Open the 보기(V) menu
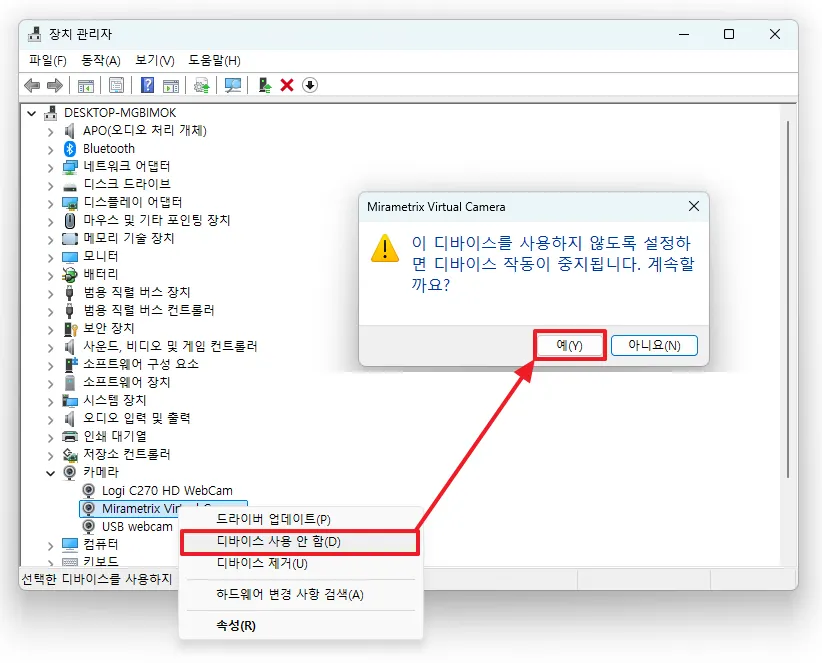This screenshot has height=663, width=822. coord(155,61)
